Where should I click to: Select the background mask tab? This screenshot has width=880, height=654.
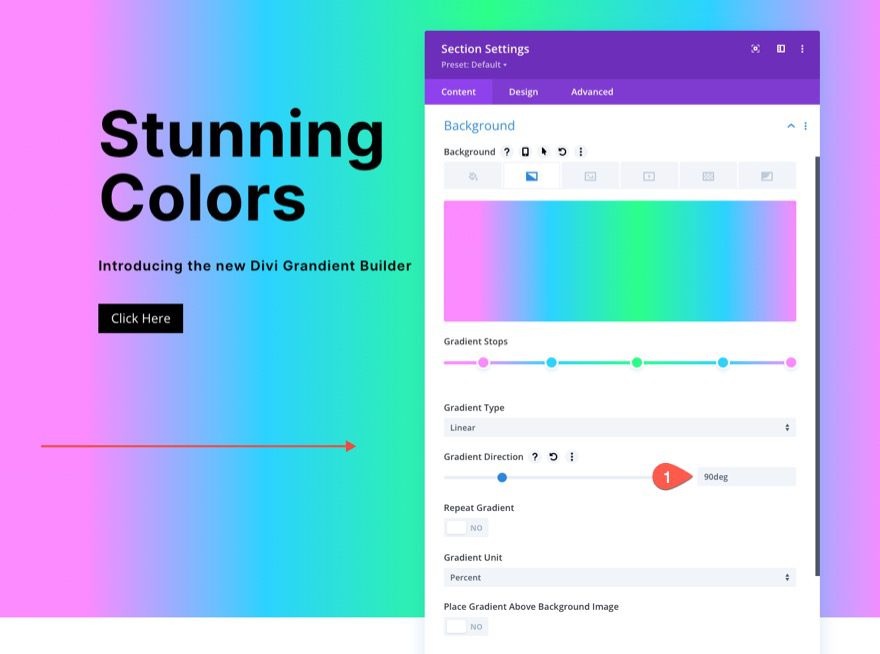point(767,176)
